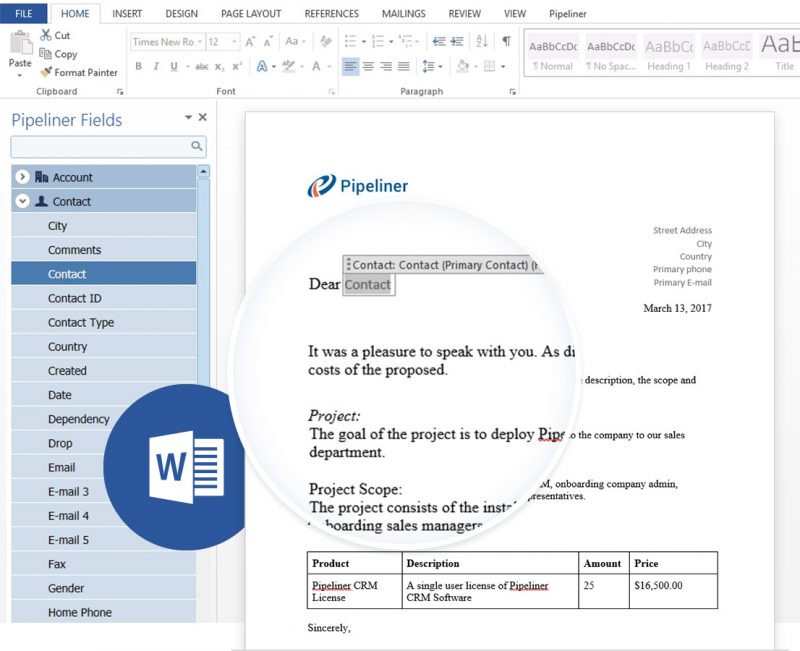The width and height of the screenshot is (800, 651).
Task: Open the Paragraph dialog launcher
Action: point(512,92)
